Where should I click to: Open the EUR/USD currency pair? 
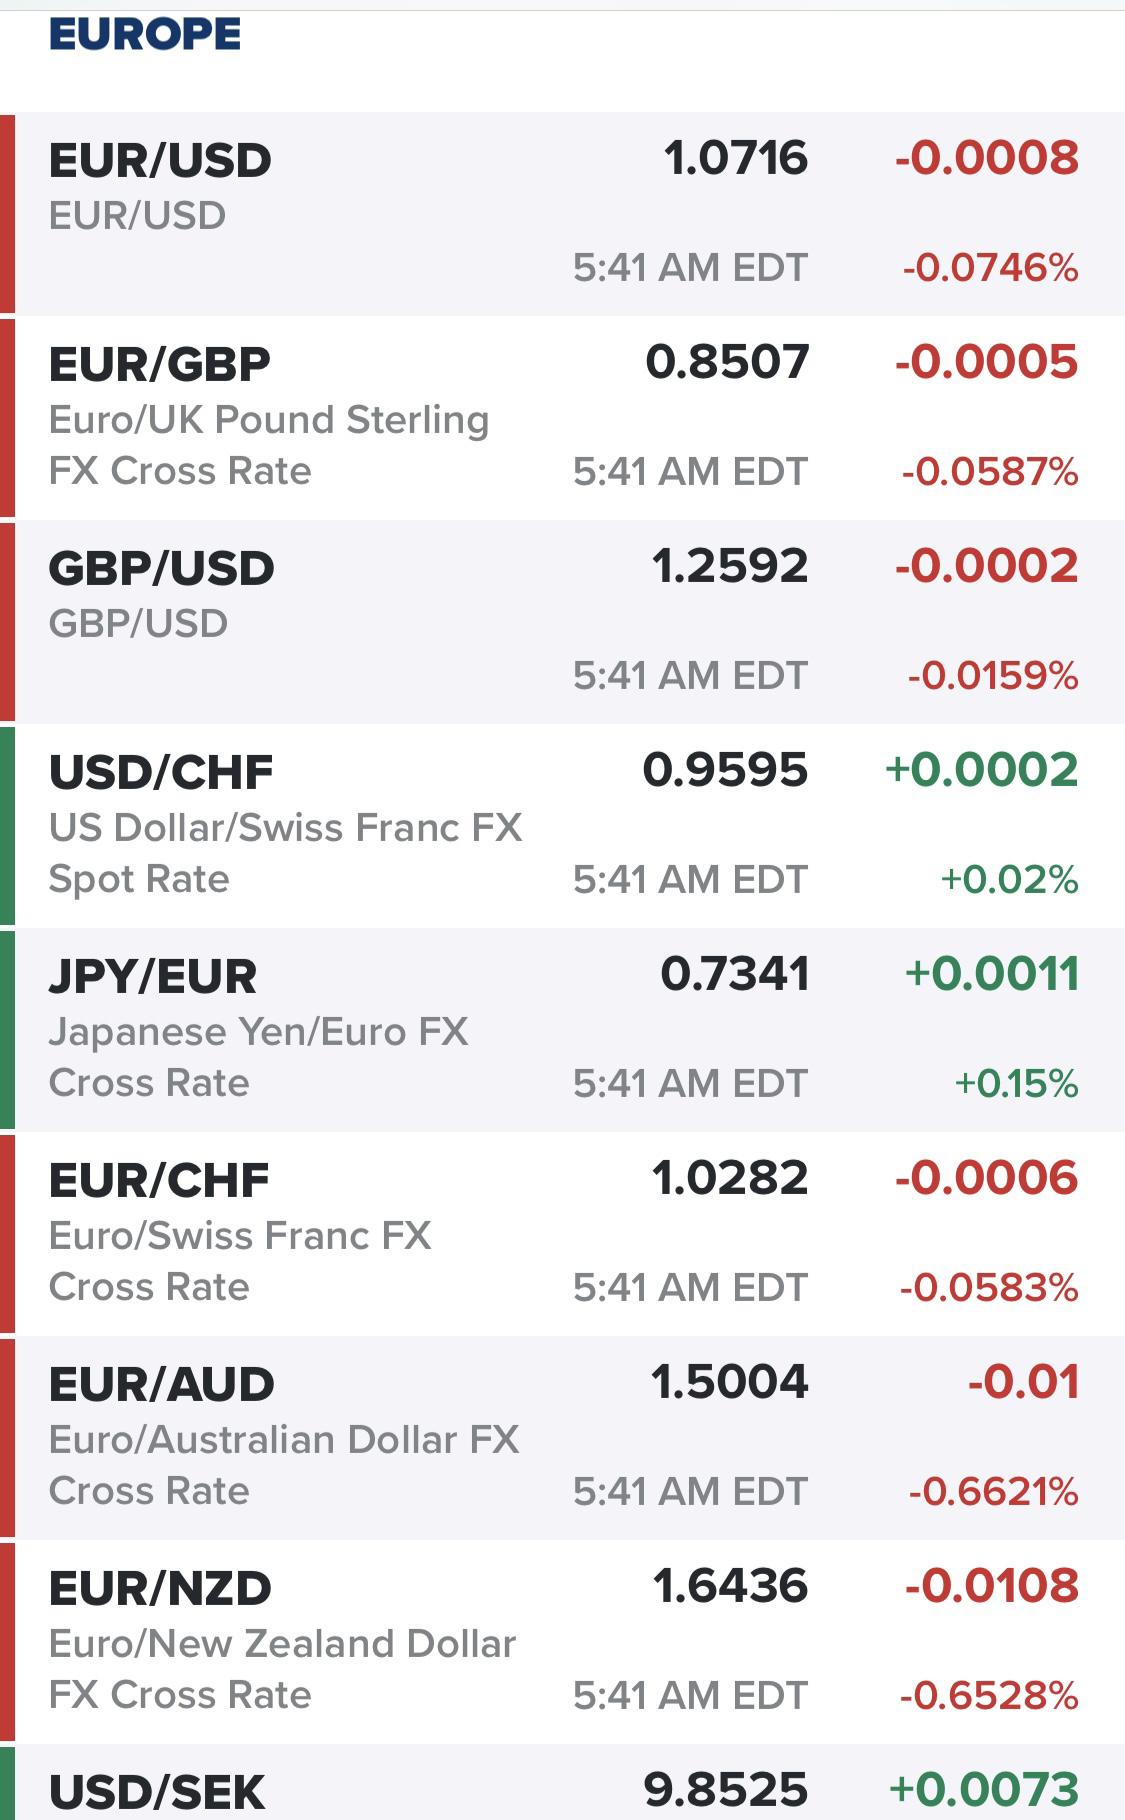coord(562,214)
